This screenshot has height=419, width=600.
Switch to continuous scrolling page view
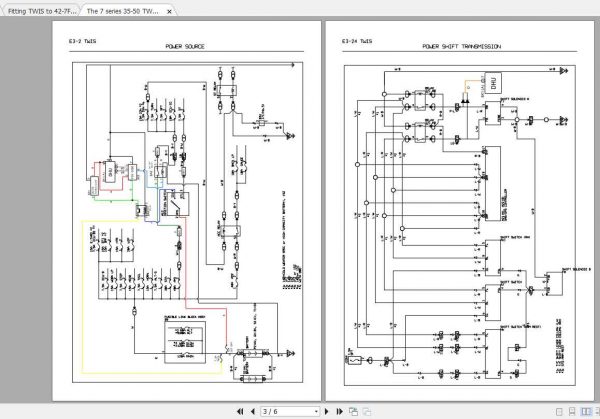pyautogui.click(x=572, y=412)
